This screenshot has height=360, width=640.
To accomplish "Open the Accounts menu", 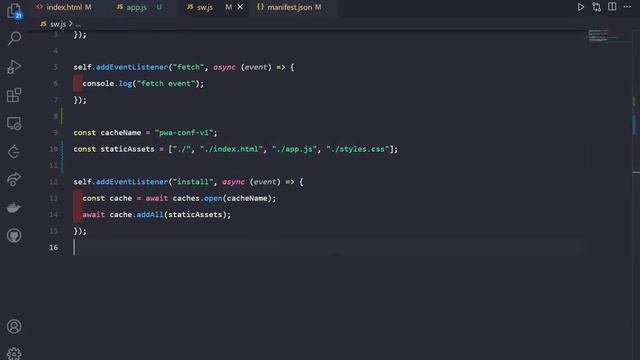I will [x=14, y=327].
